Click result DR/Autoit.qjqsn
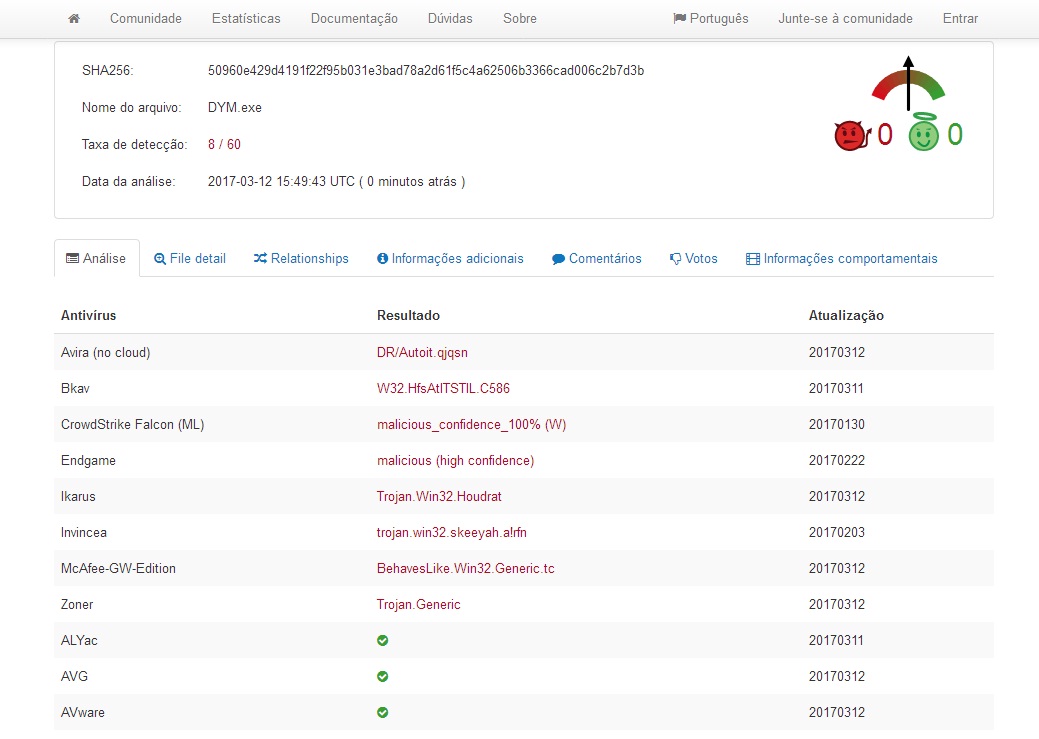The width and height of the screenshot is (1039, 739). [x=422, y=353]
